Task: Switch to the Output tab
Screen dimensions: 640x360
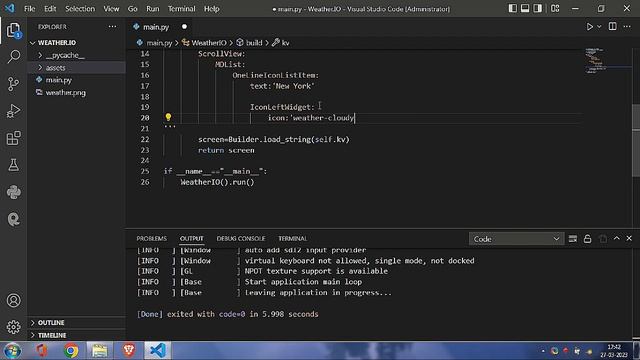Action: [x=191, y=238]
